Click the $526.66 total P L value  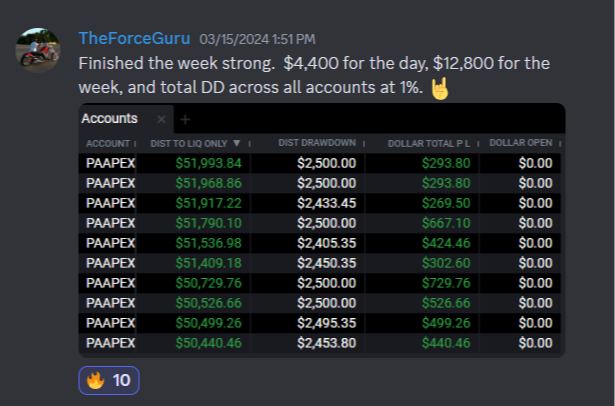coord(446,303)
